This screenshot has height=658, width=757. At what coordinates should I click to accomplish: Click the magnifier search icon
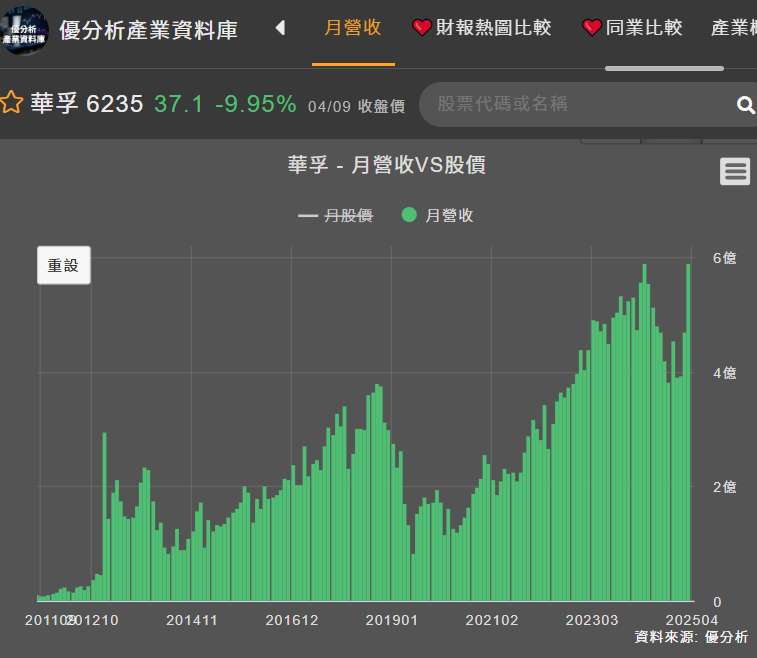[745, 105]
